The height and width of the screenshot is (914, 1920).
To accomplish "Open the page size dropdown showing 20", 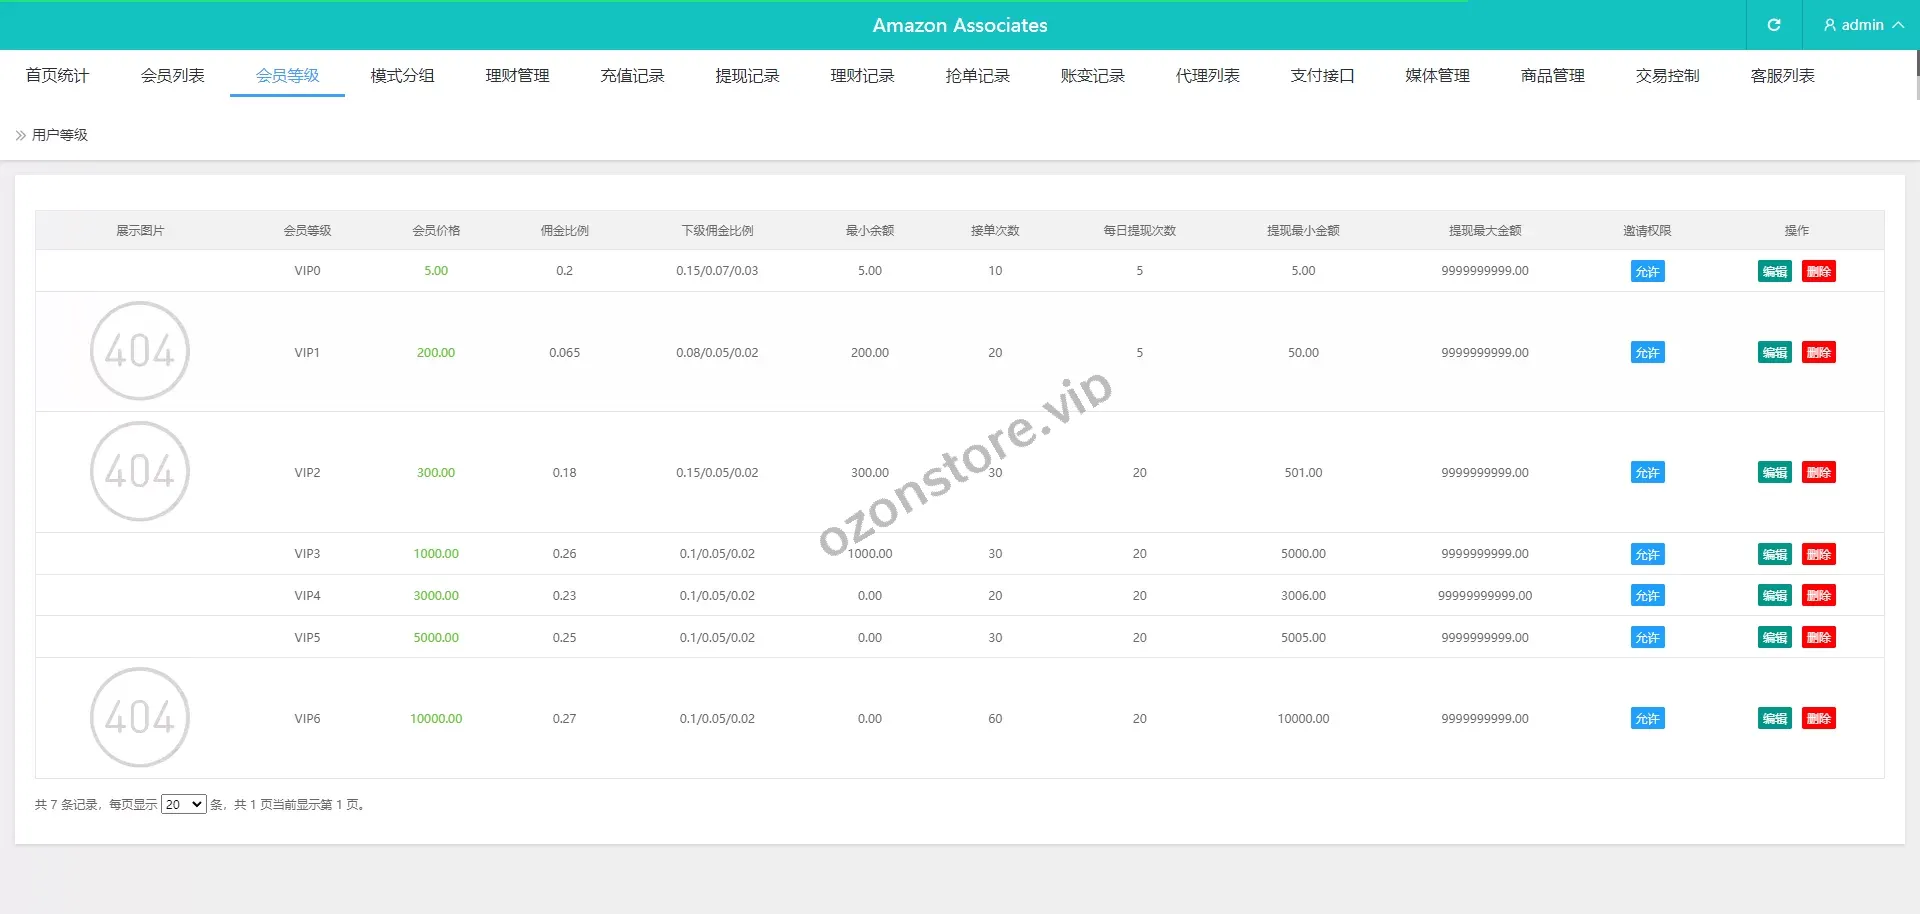I will pos(184,804).
